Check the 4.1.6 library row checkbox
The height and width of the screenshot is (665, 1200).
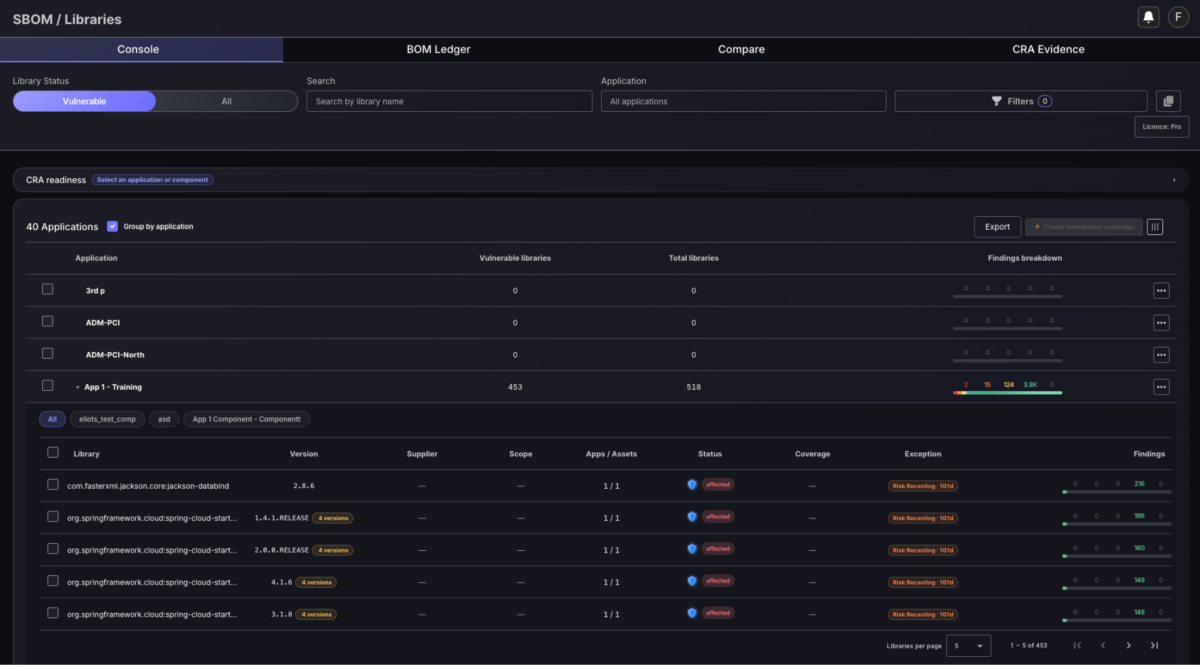click(53, 580)
